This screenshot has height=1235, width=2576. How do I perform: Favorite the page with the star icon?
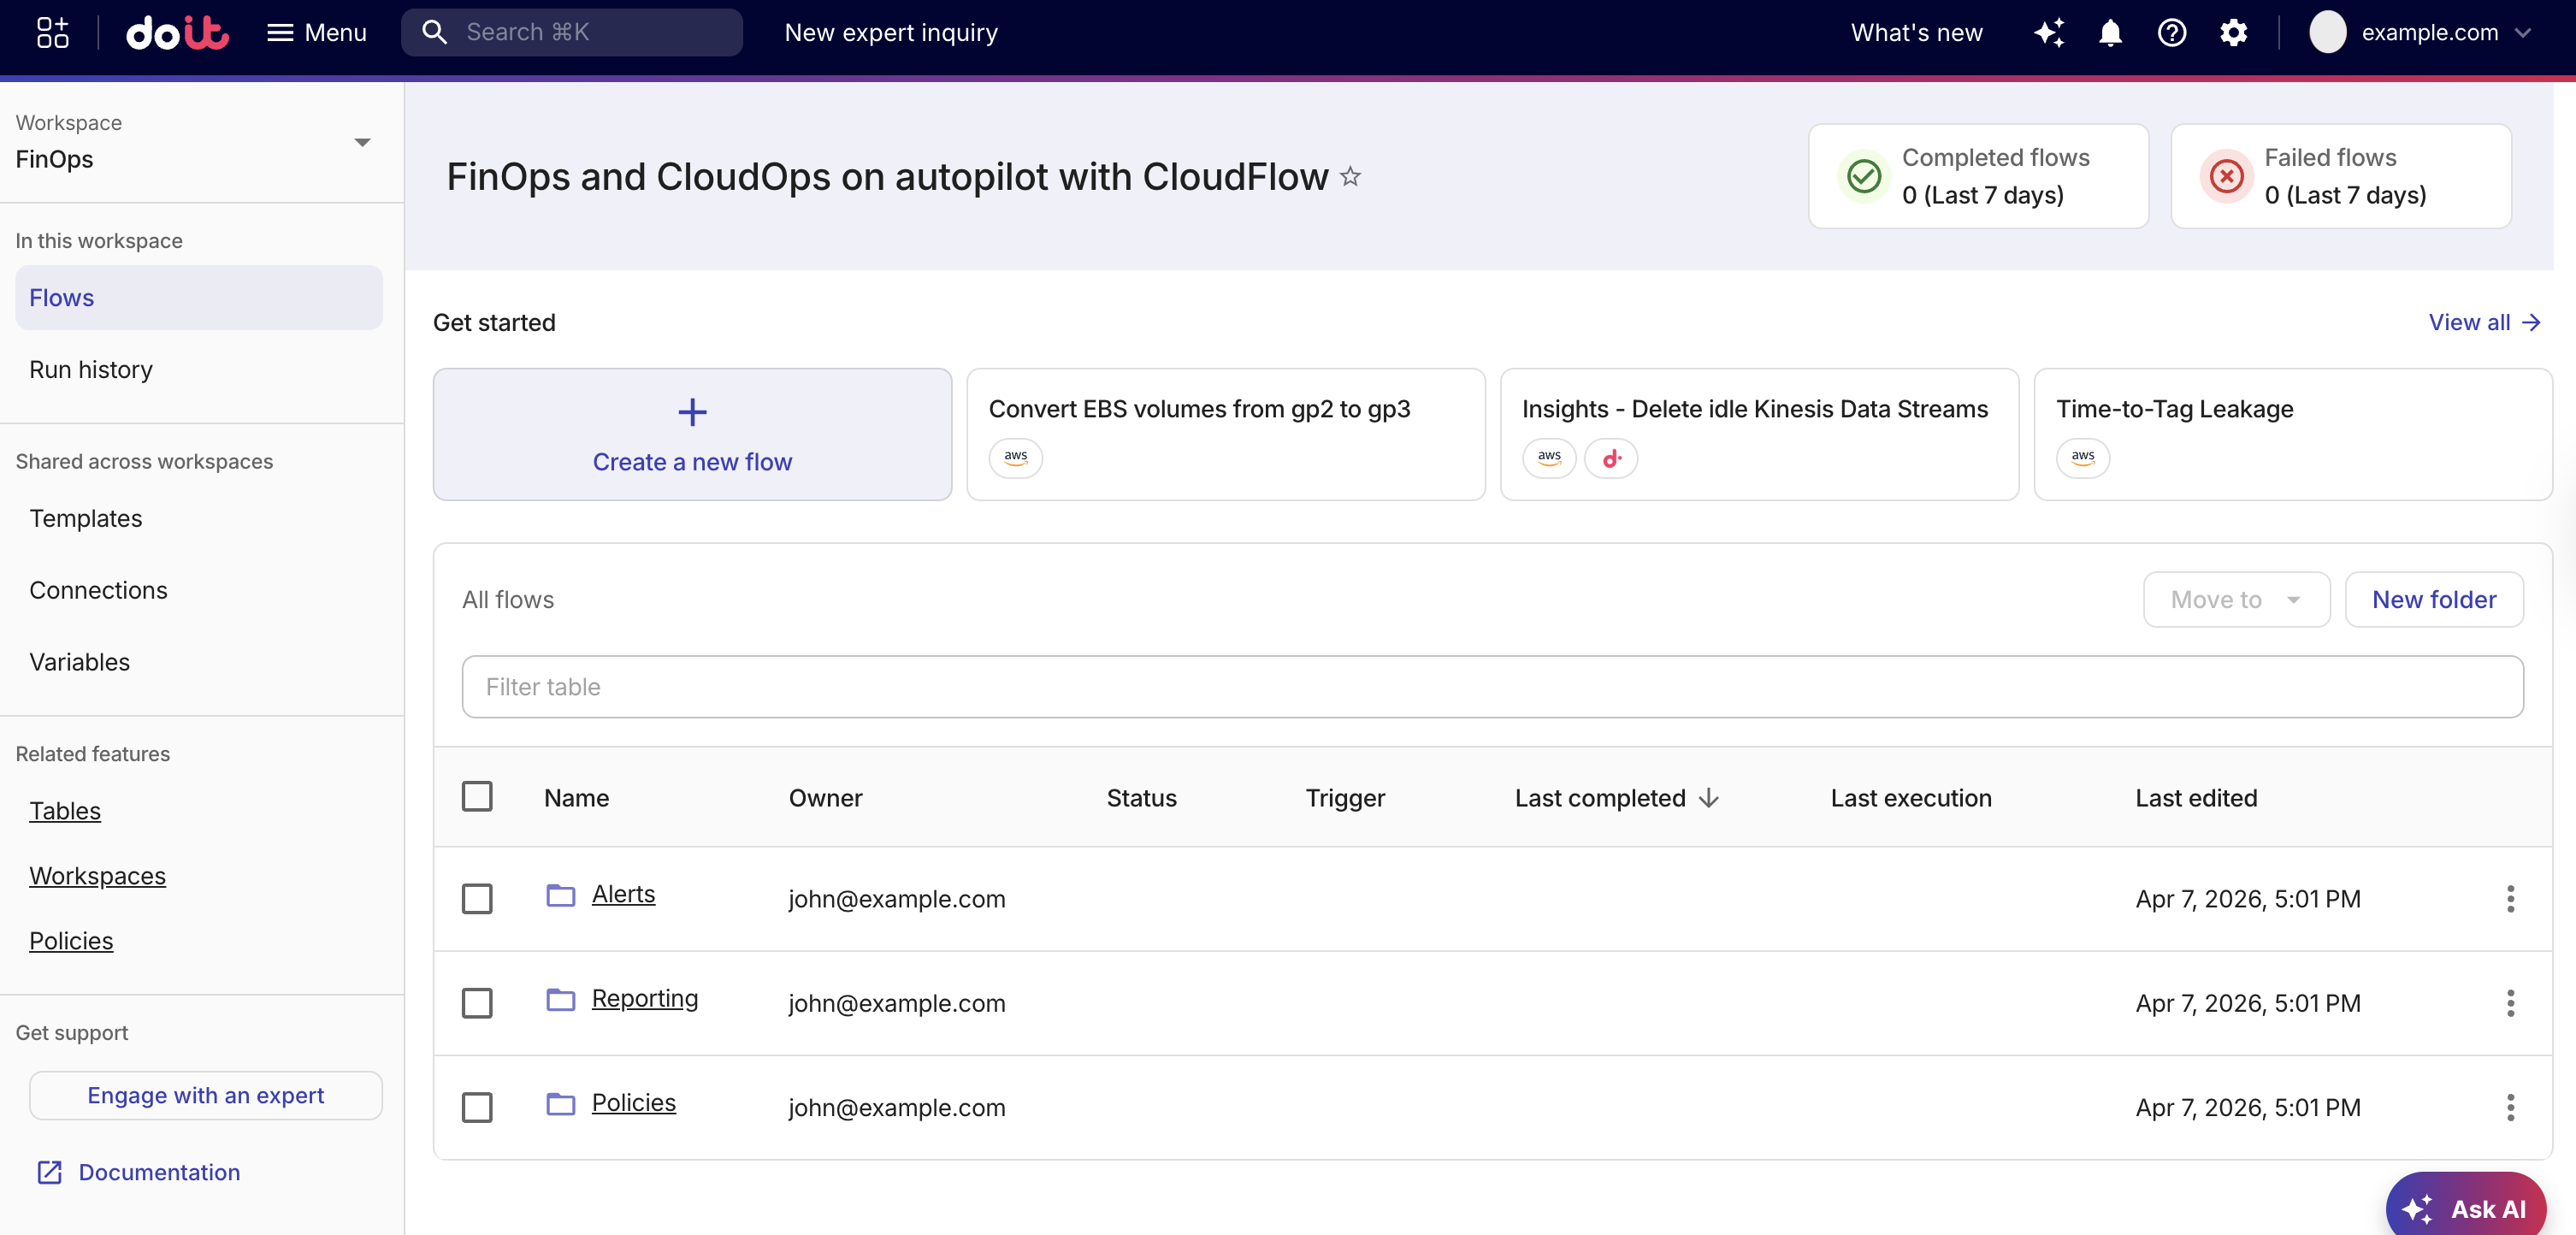point(1350,177)
